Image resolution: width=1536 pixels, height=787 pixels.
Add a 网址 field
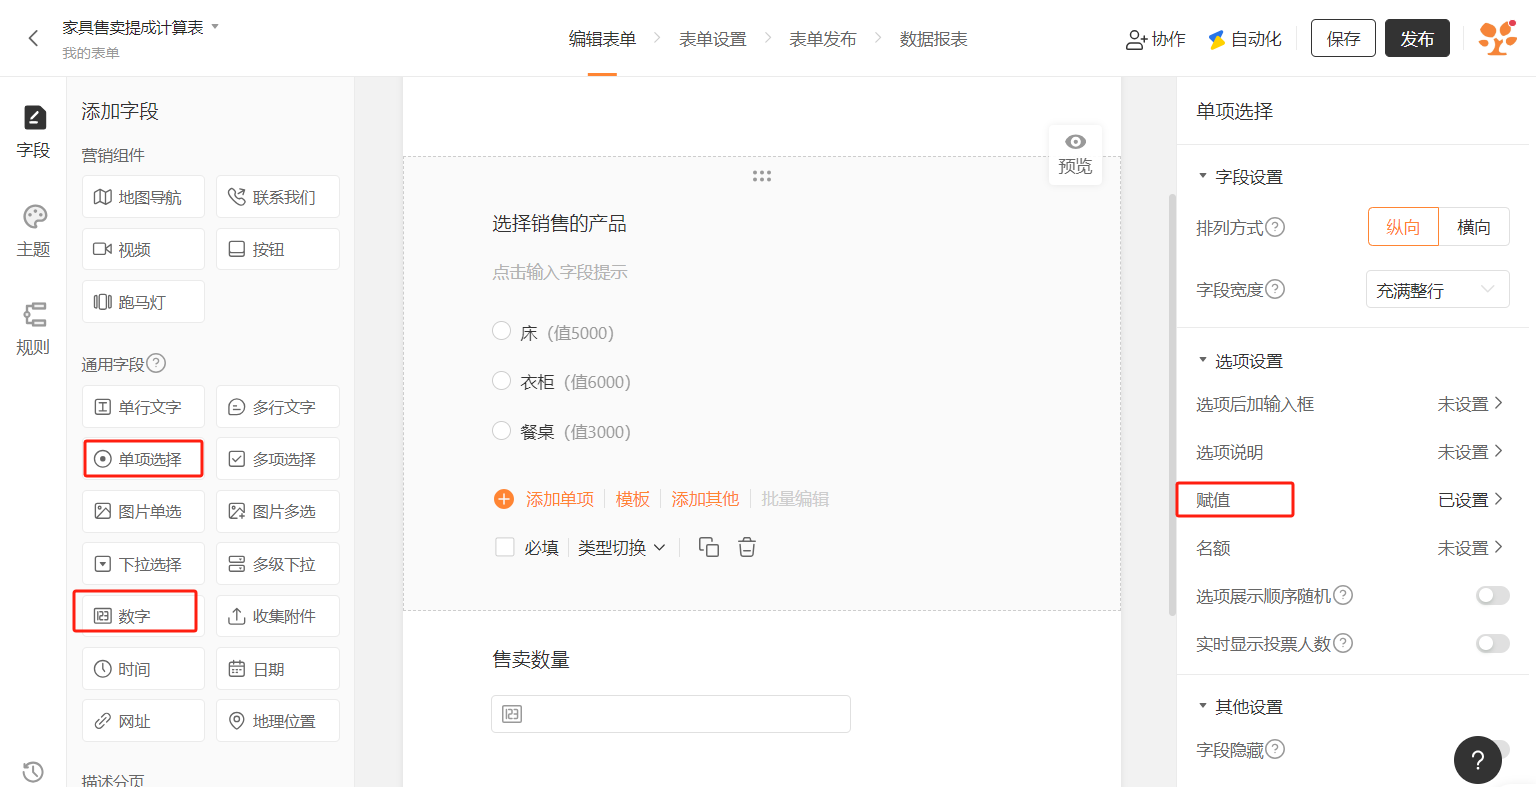[143, 721]
